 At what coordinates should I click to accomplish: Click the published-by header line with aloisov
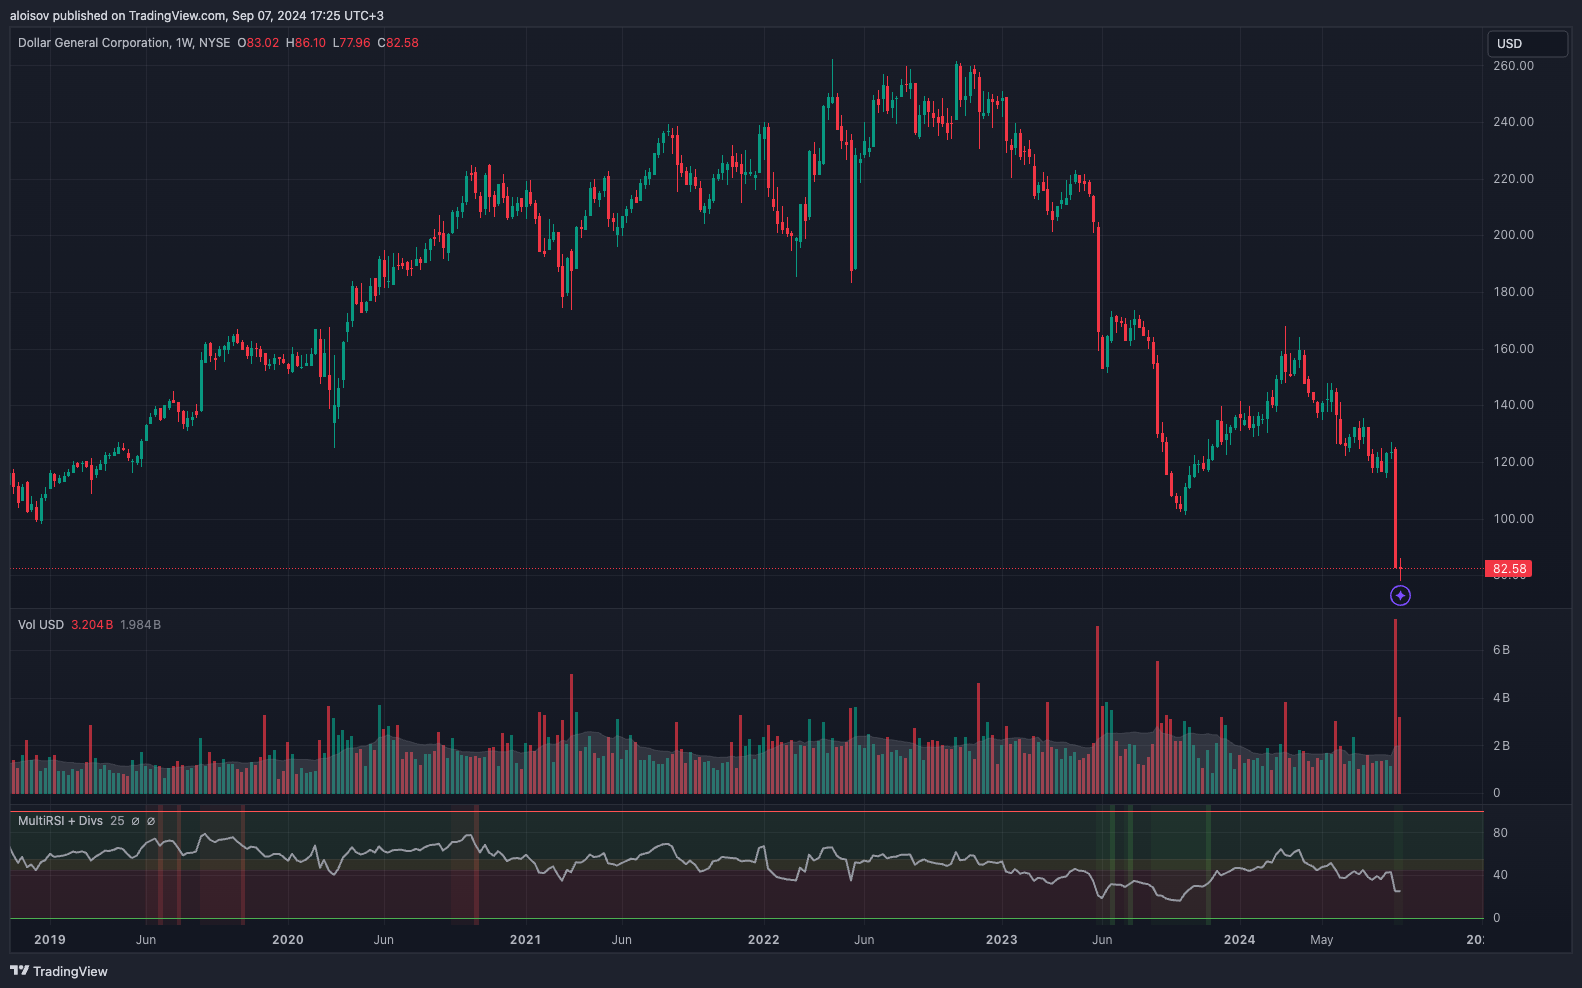tap(197, 15)
